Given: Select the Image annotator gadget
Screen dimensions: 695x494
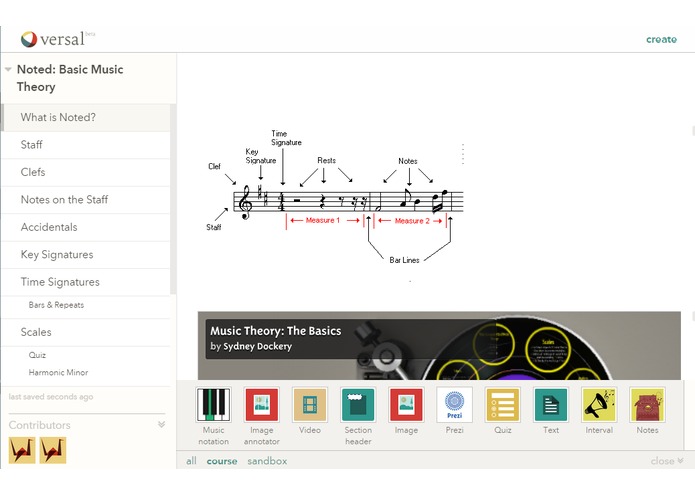Looking at the screenshot, I should click(x=262, y=404).
